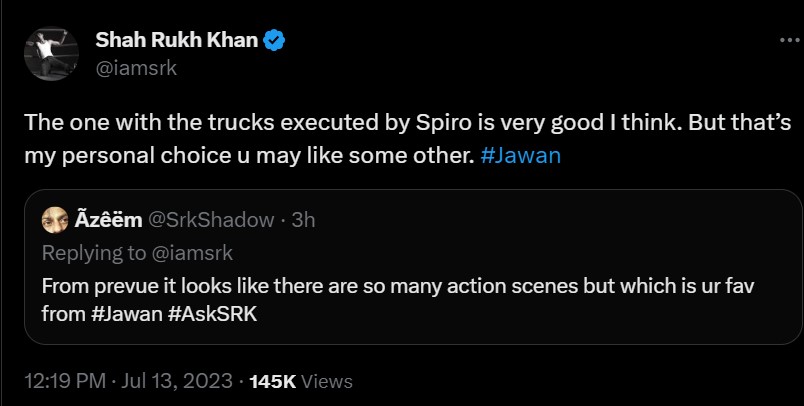Click the blue verified badge
Image resolution: width=804 pixels, height=406 pixels.
click(x=274, y=40)
